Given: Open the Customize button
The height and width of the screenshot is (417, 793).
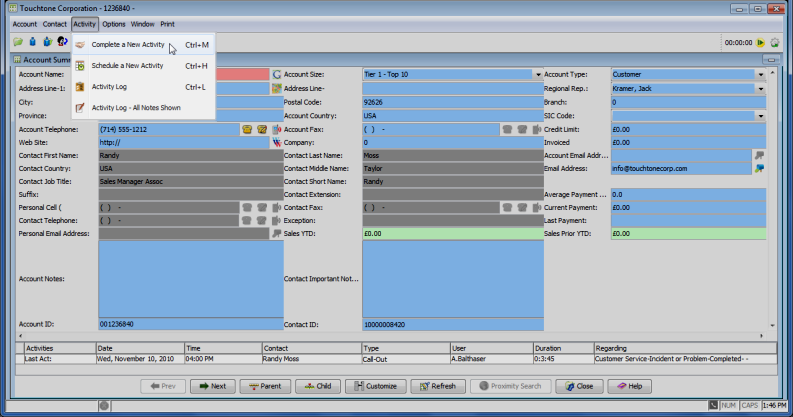Looking at the screenshot, I should 376,386.
